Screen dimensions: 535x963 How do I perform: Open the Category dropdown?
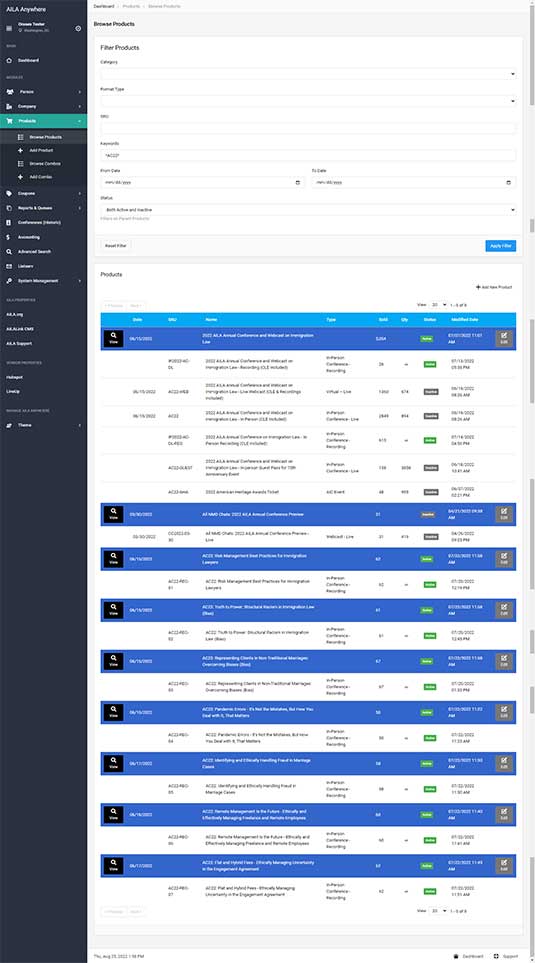pos(308,74)
